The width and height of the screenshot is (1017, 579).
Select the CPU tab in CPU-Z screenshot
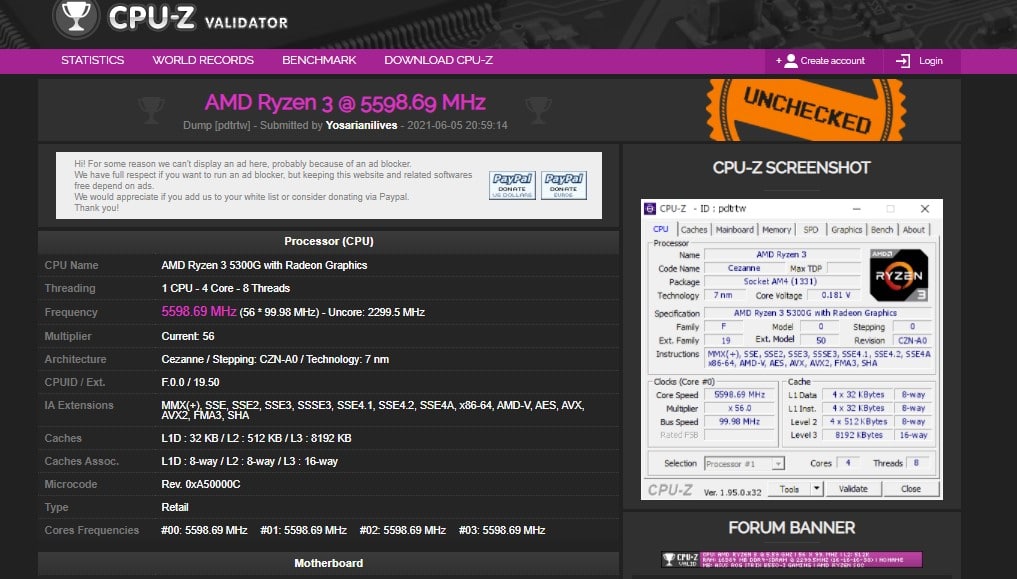pyautogui.click(x=661, y=230)
